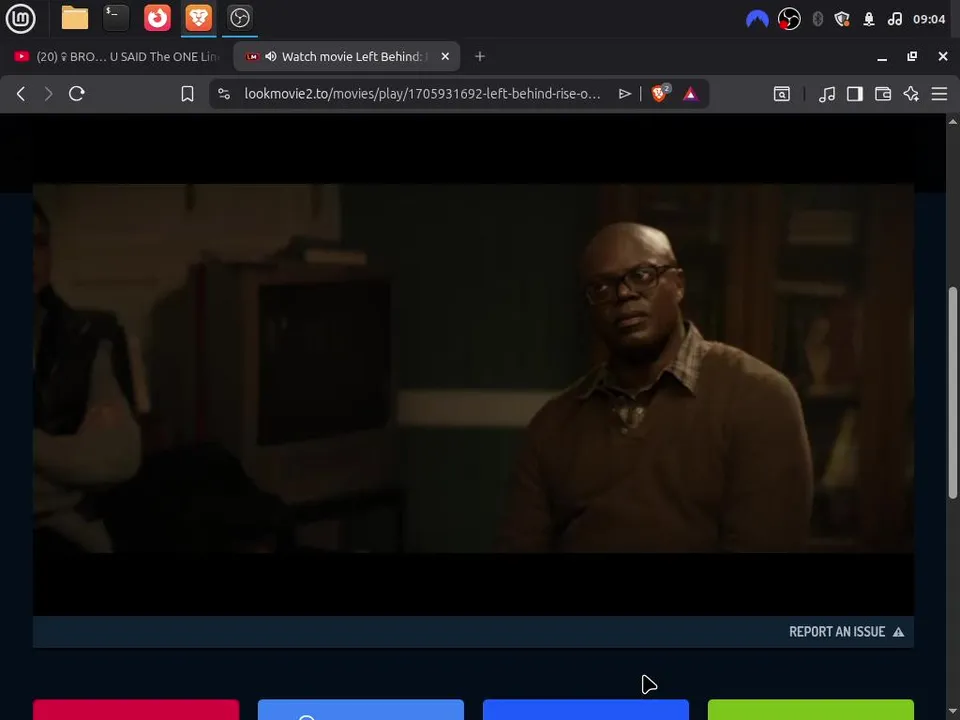Viewport: 960px width, 720px height.
Task: Go back to previous page
Action: coord(21,94)
